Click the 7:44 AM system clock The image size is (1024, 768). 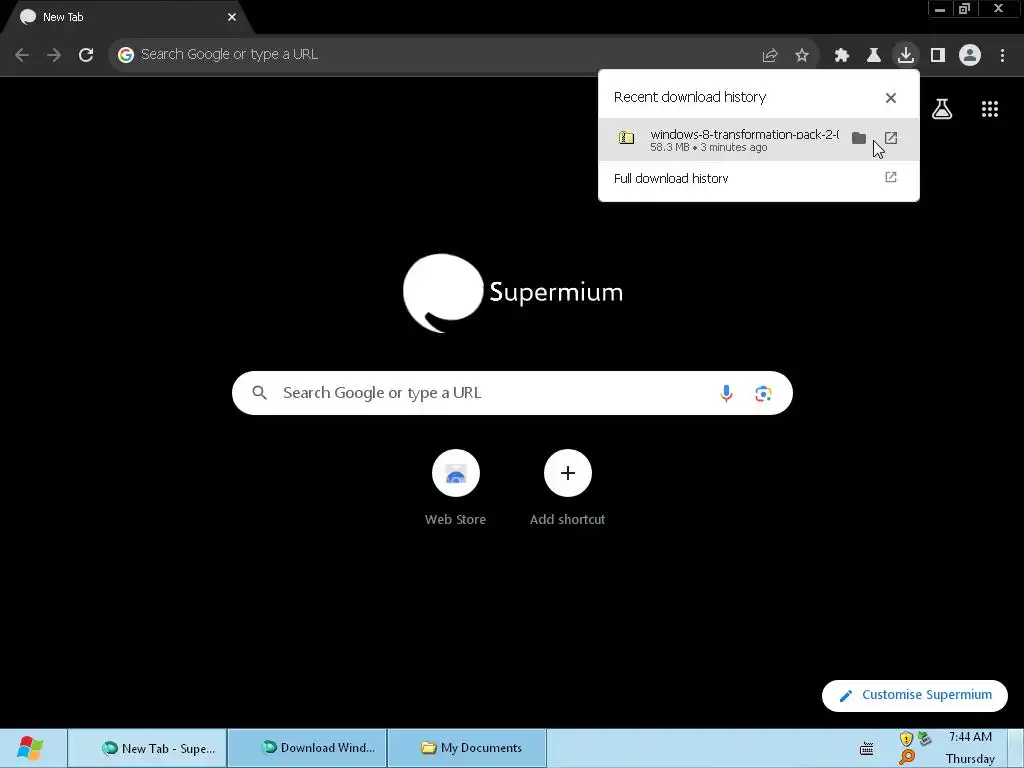coord(970,737)
